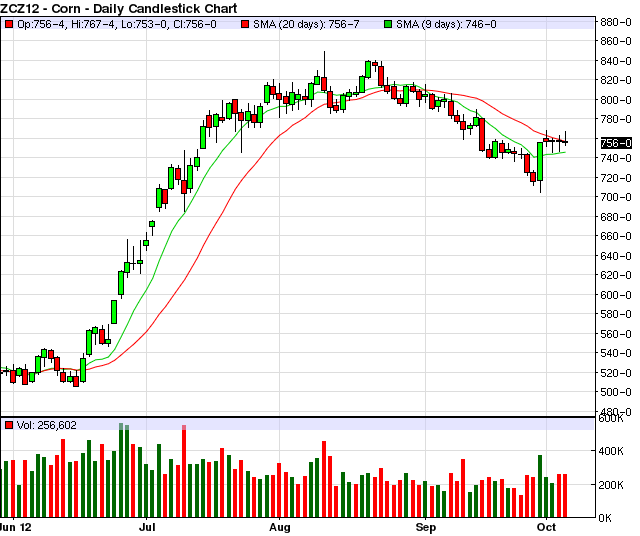The height and width of the screenshot is (536, 640).
Task: Click the 720-0 price axis label
Action: coord(616,178)
